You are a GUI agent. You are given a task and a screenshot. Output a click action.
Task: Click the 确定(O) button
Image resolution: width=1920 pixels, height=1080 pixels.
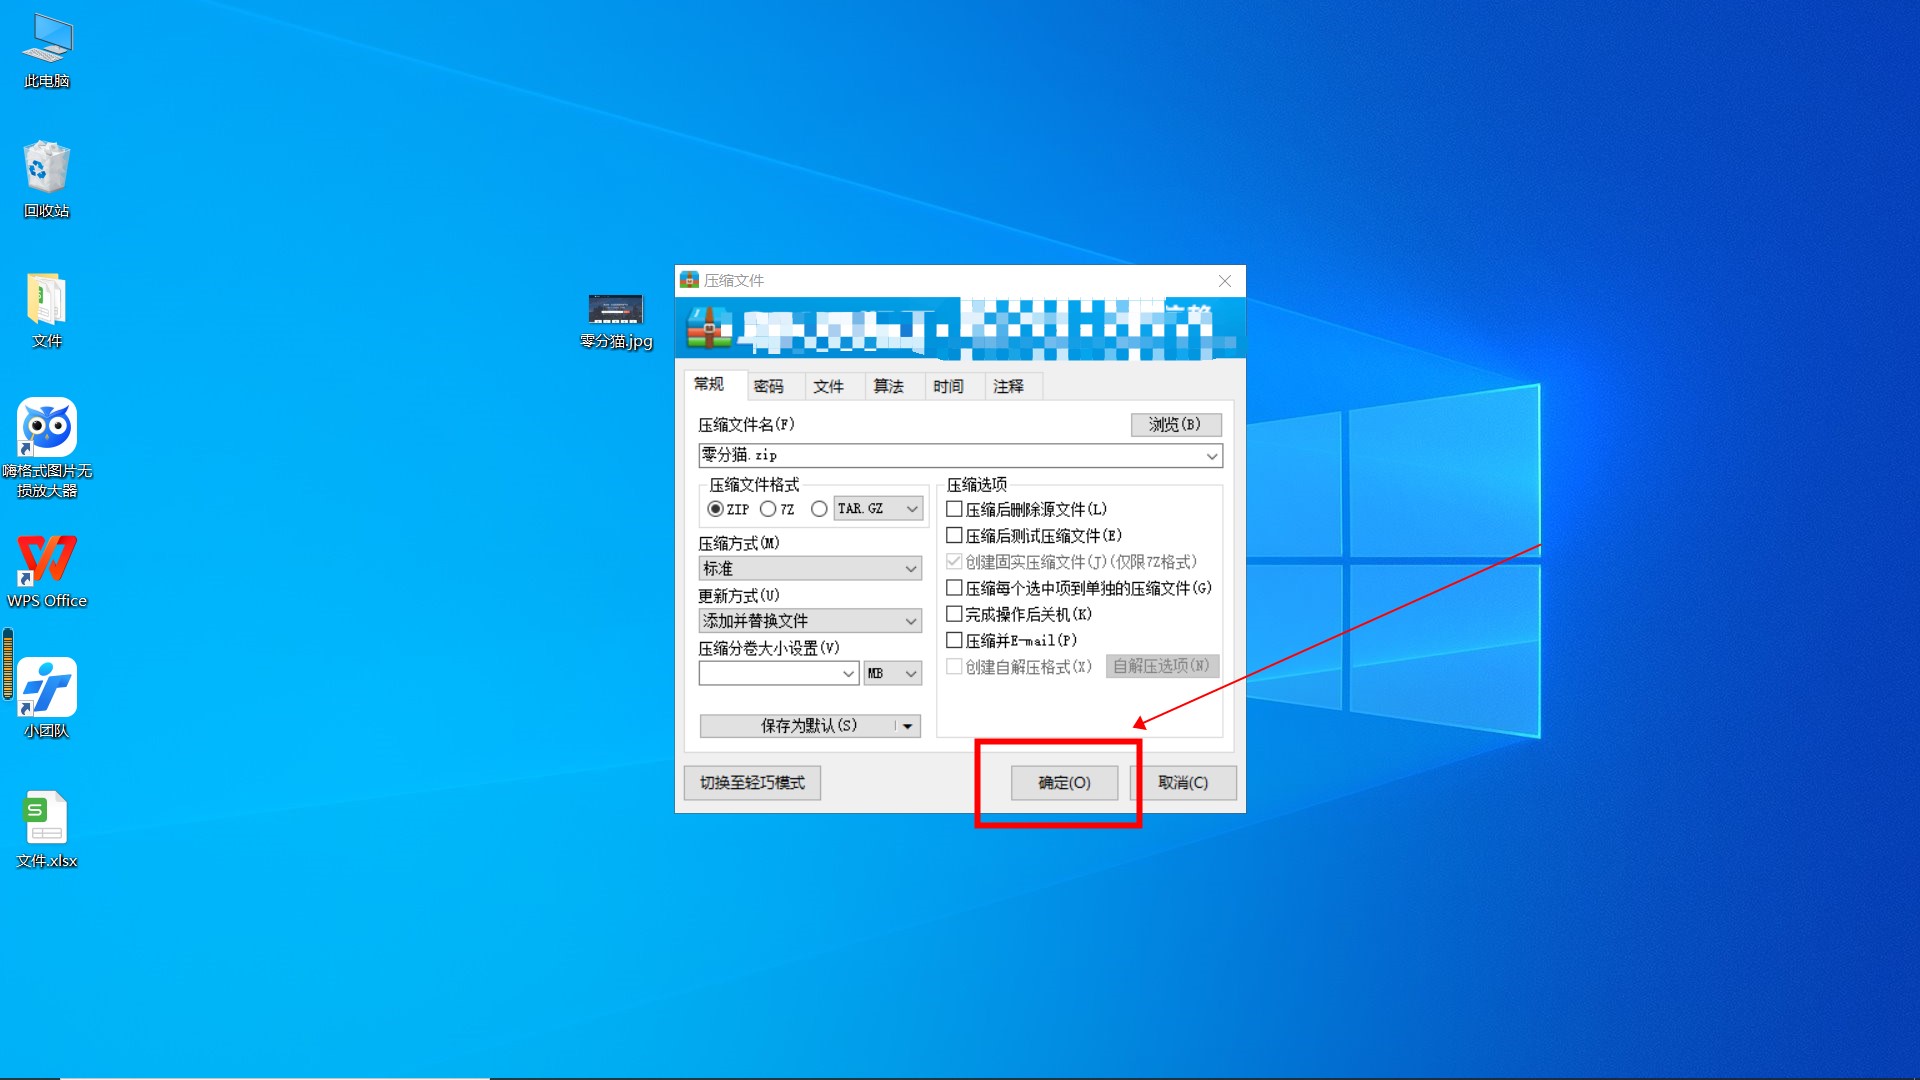tap(1064, 782)
